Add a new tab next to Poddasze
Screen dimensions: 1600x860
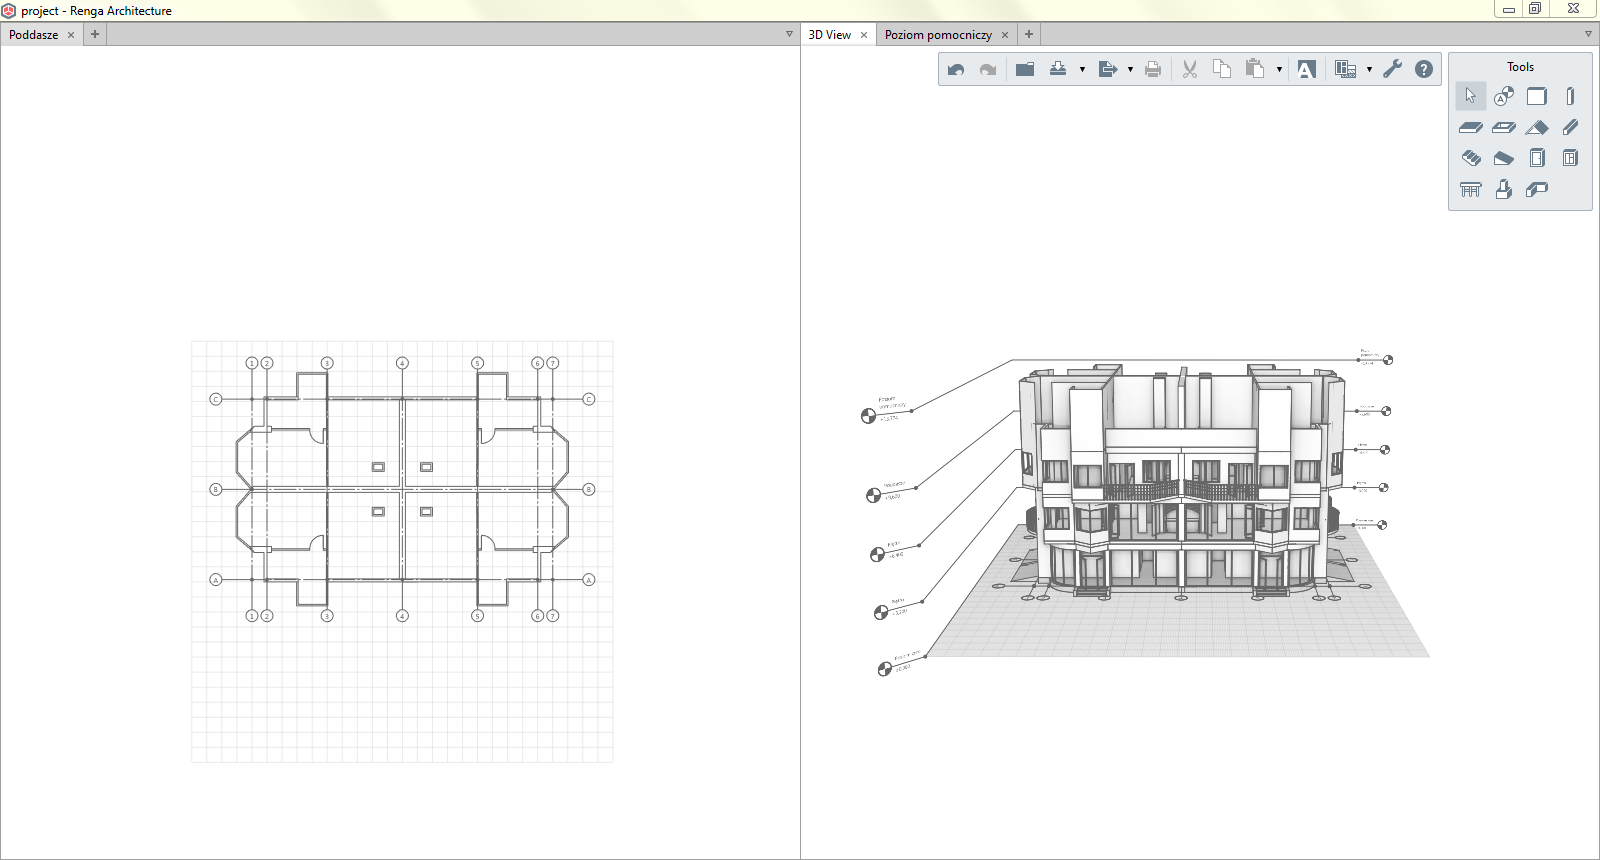click(95, 34)
